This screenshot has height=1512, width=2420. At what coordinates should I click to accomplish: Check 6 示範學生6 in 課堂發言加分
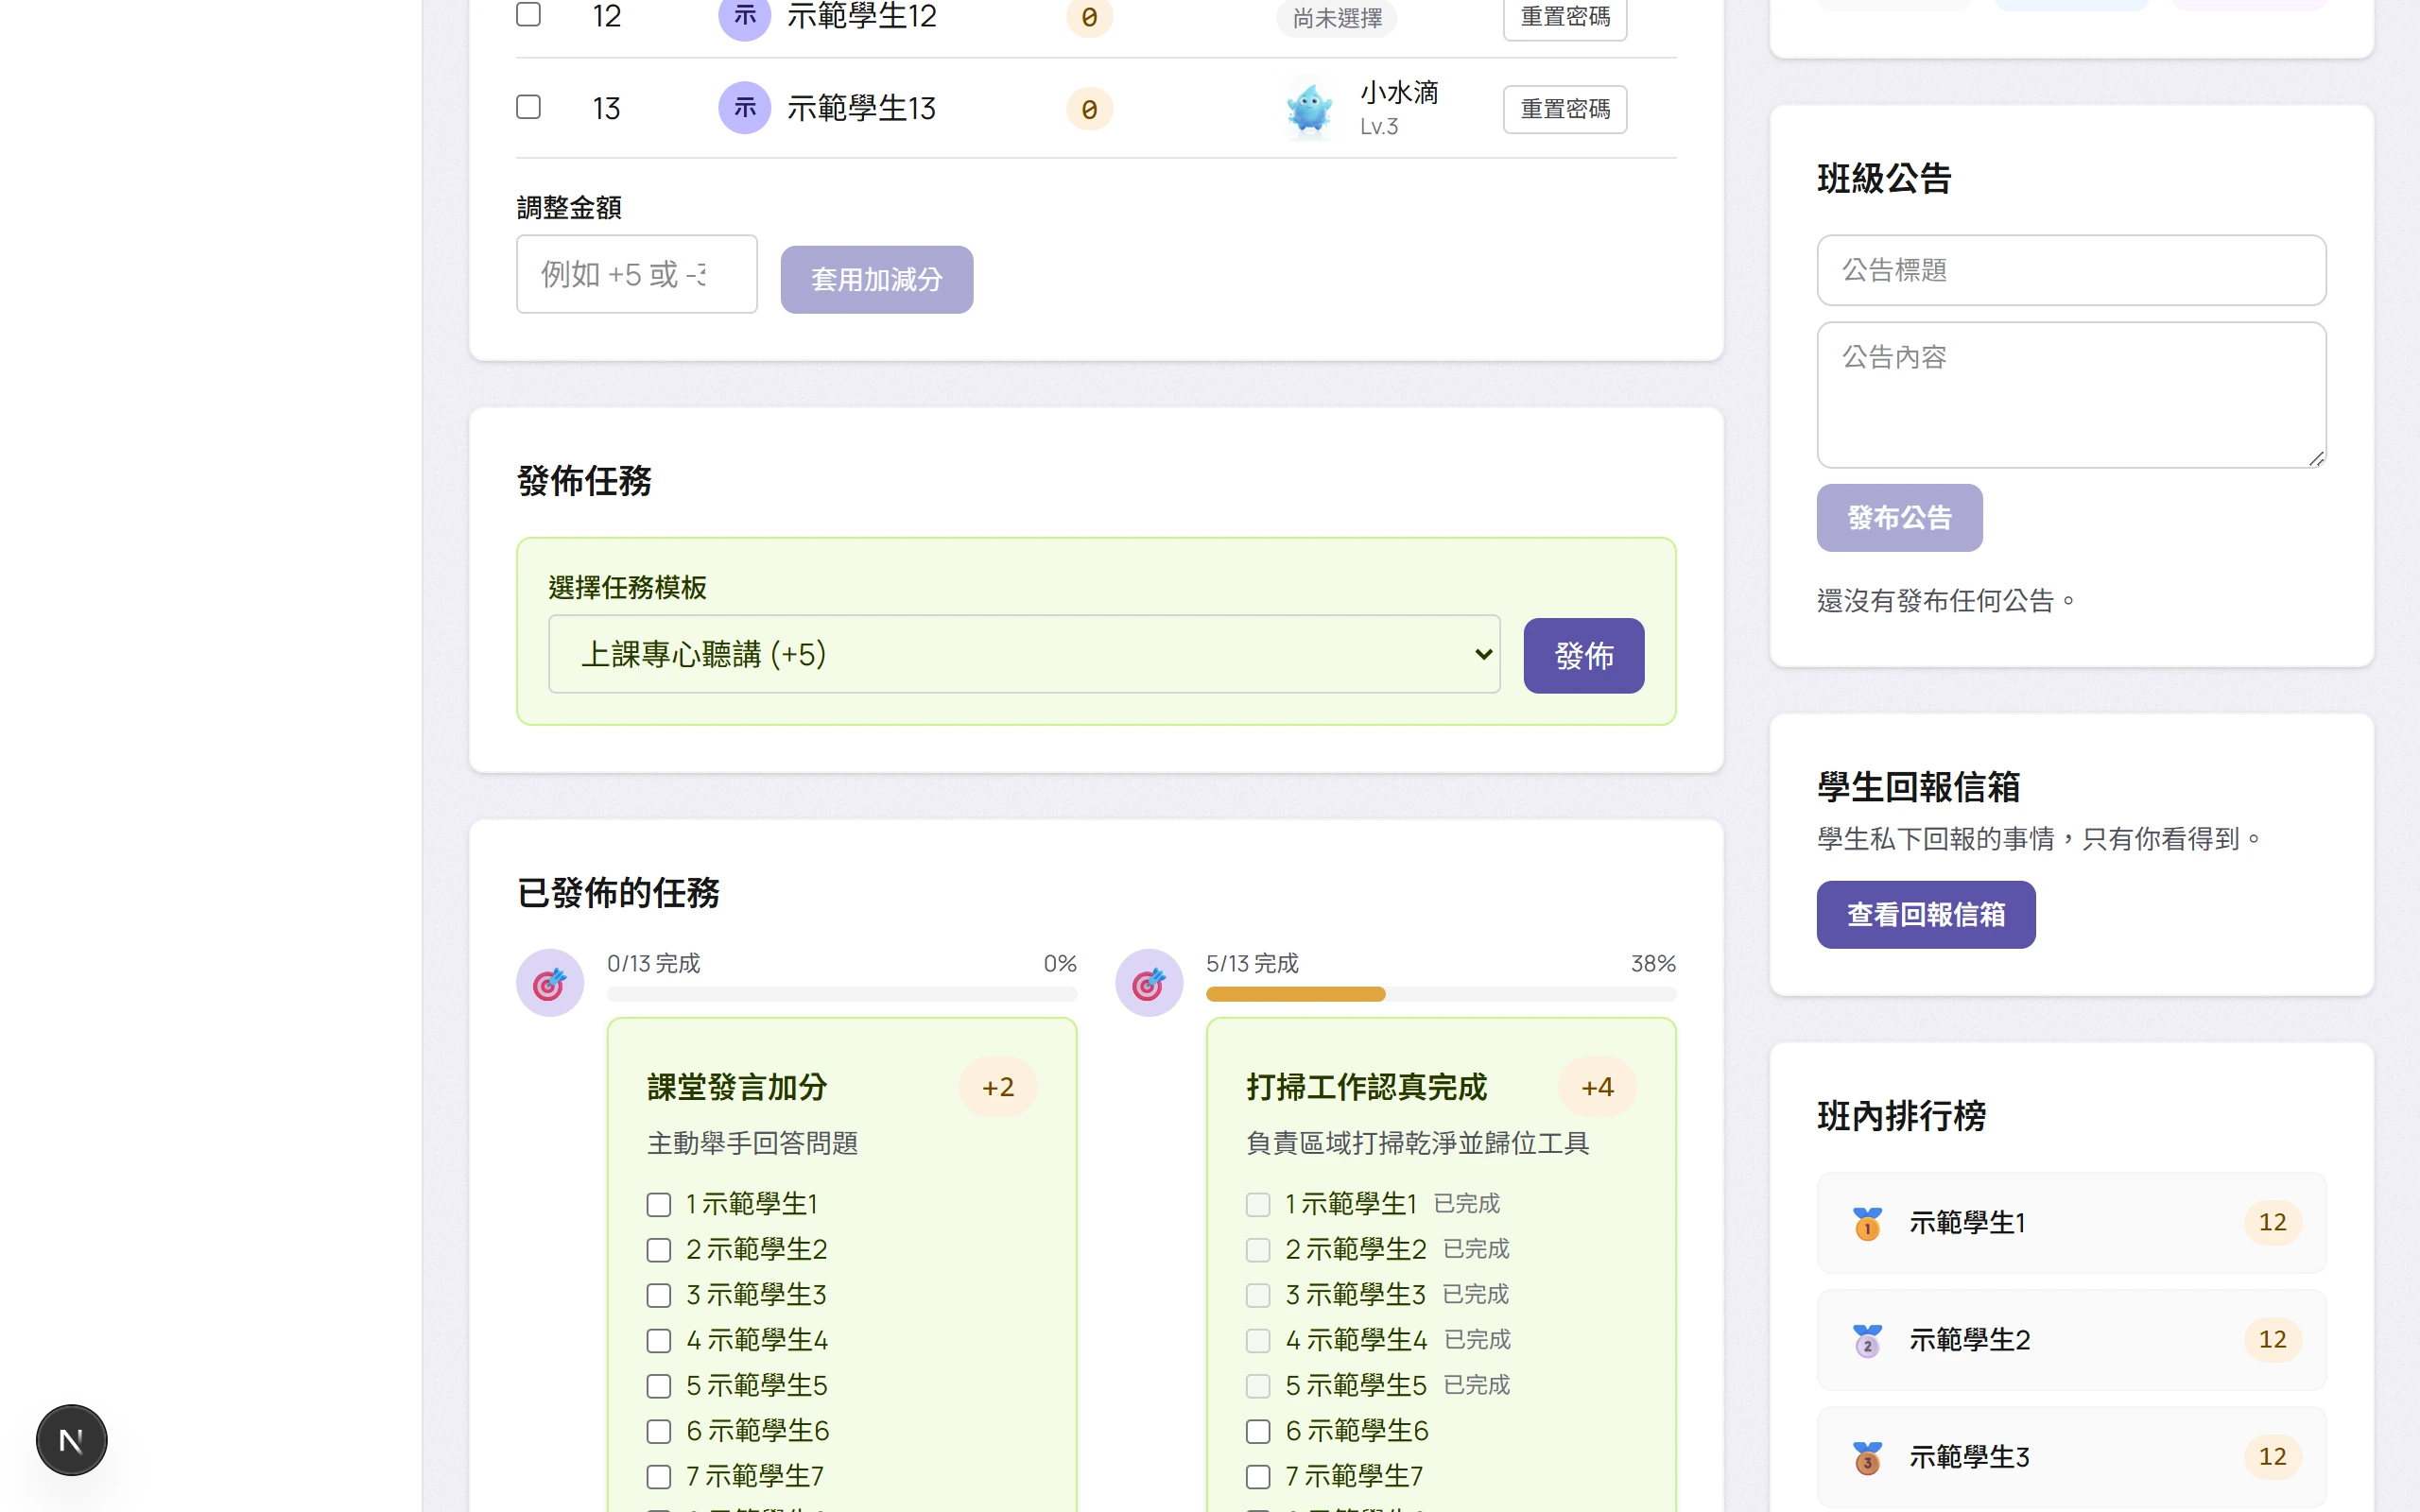point(658,1431)
